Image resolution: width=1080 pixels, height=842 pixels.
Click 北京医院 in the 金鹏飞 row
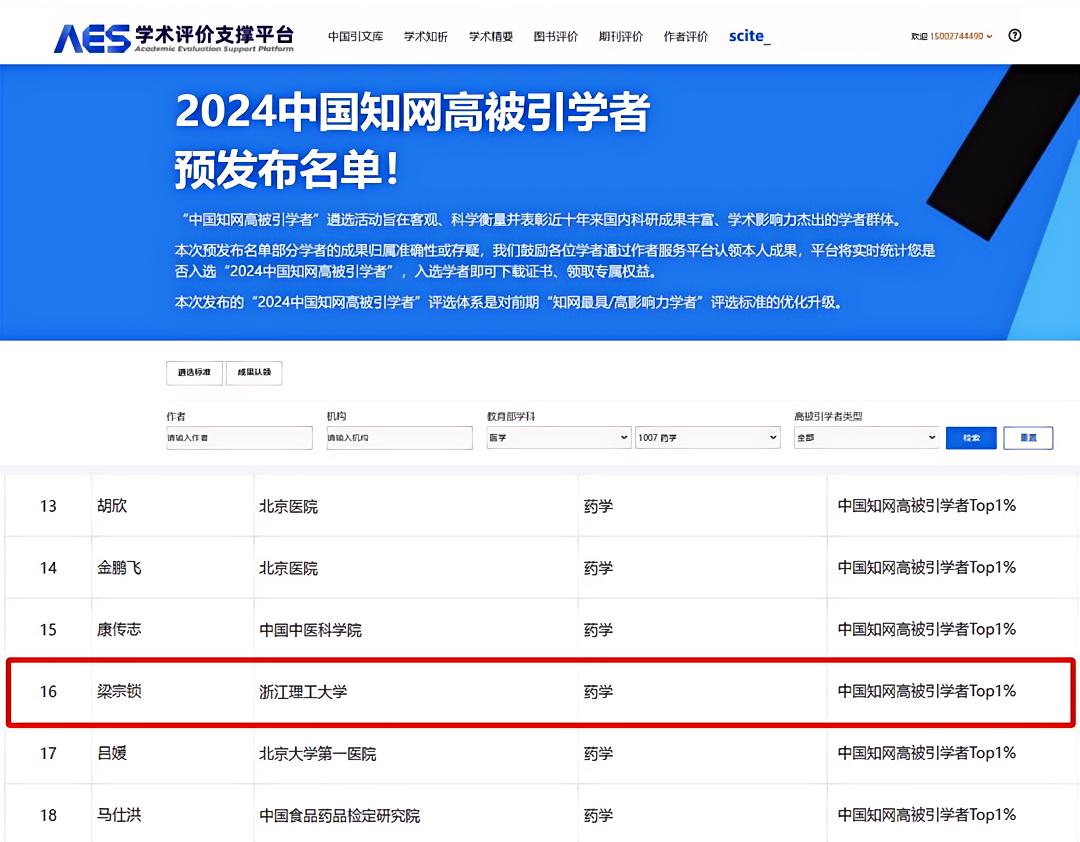coord(289,568)
